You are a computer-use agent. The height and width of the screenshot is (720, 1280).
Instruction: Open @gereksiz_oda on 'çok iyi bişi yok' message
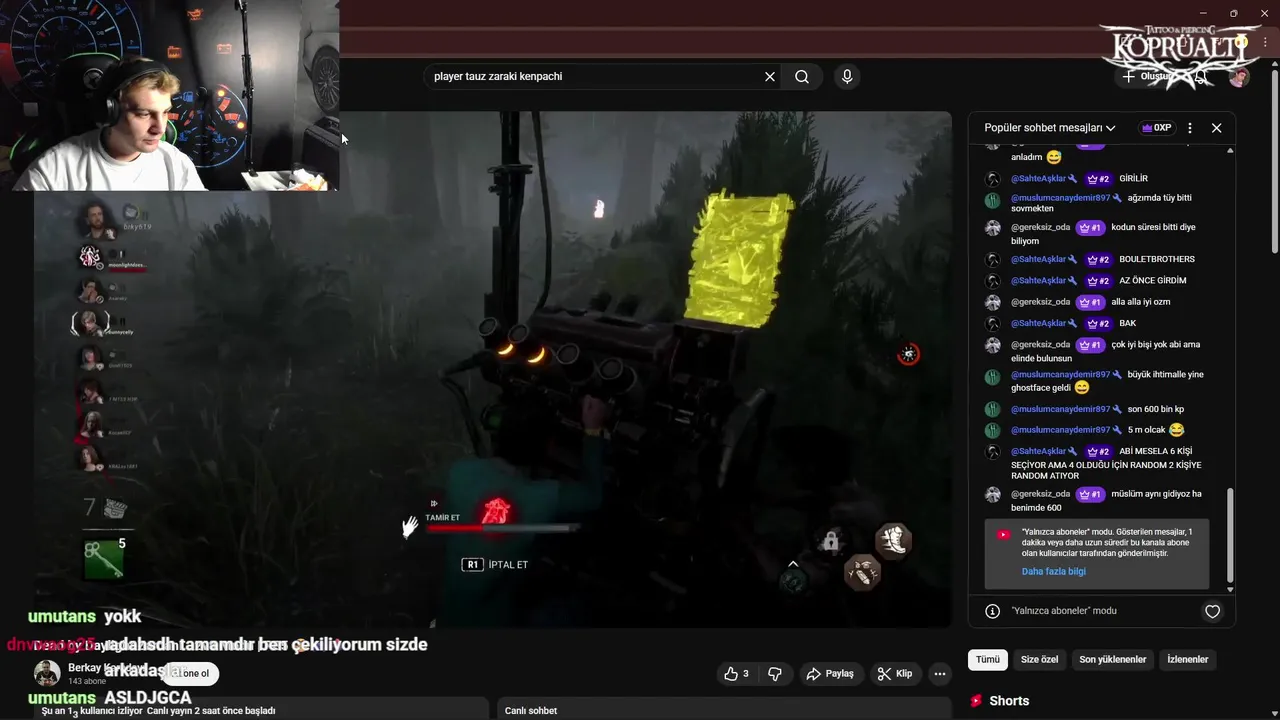pos(1040,345)
